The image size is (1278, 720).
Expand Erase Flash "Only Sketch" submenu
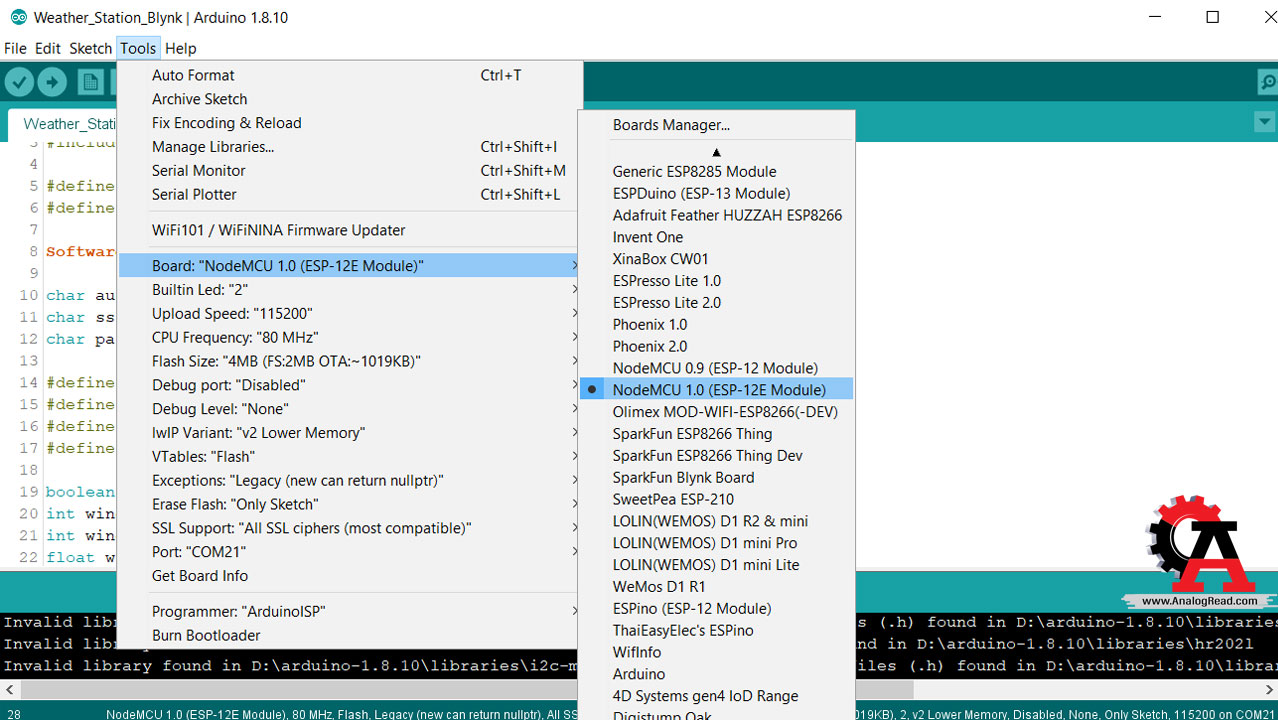pyautogui.click(x=574, y=505)
